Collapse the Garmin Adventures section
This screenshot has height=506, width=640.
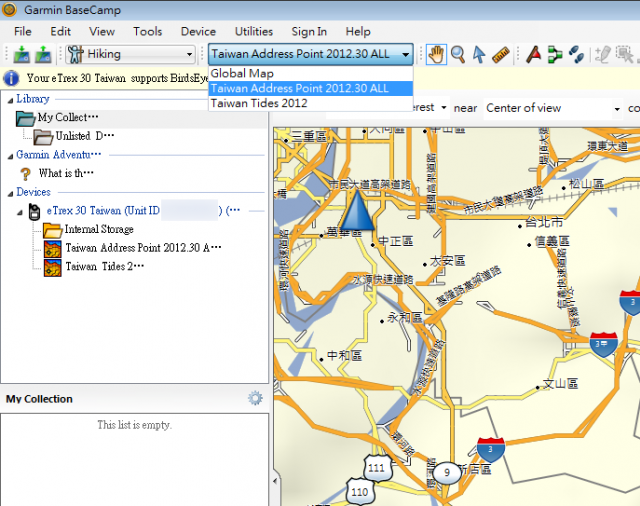point(10,156)
